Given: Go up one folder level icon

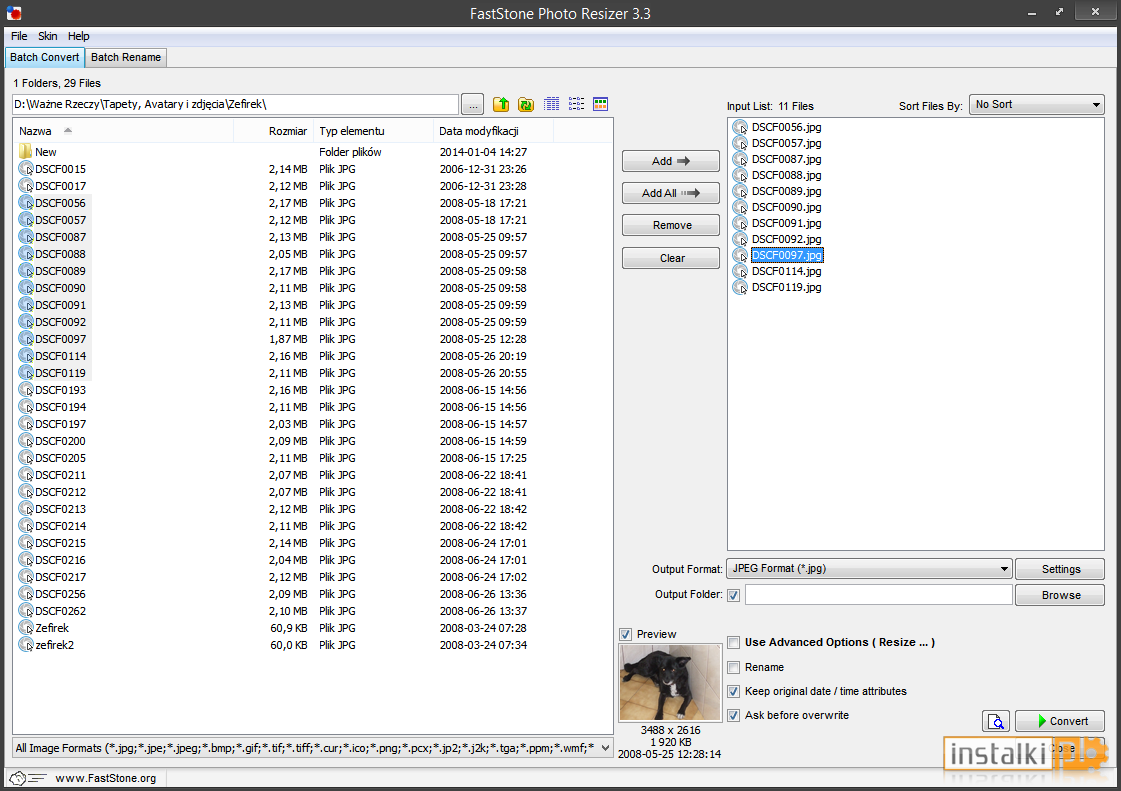Looking at the screenshot, I should point(501,104).
